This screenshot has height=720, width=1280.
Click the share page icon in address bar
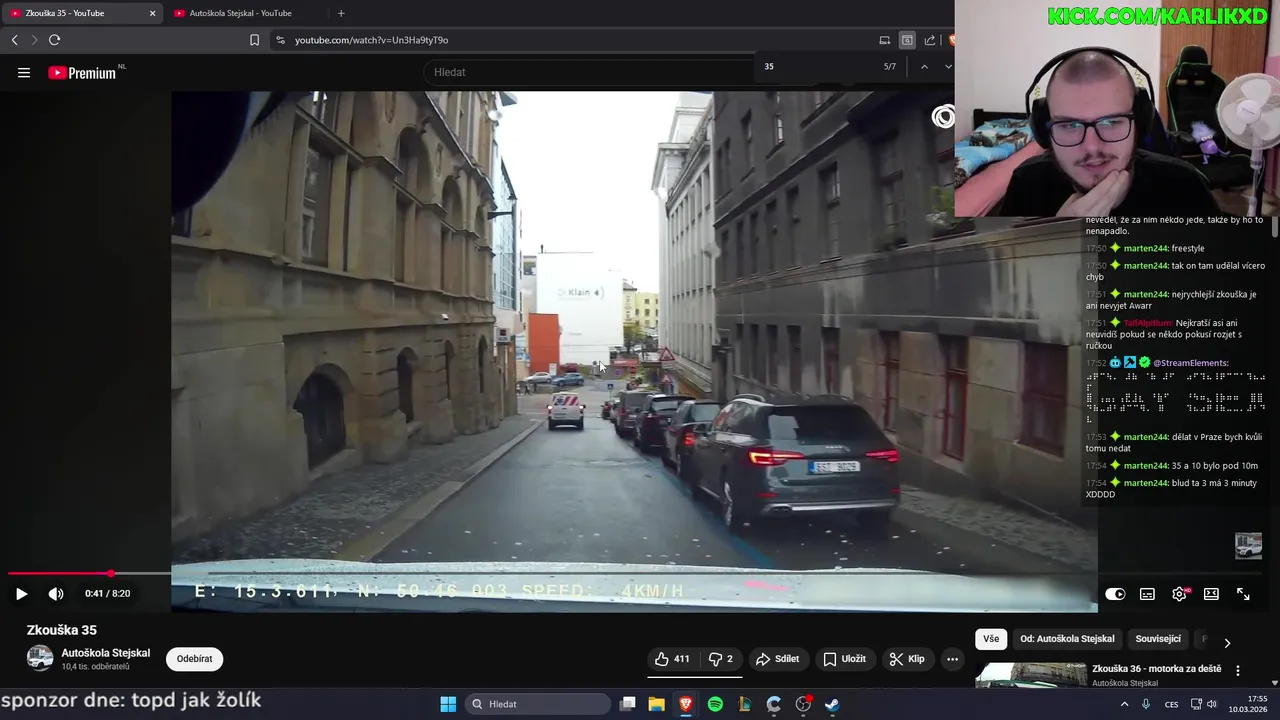point(930,40)
